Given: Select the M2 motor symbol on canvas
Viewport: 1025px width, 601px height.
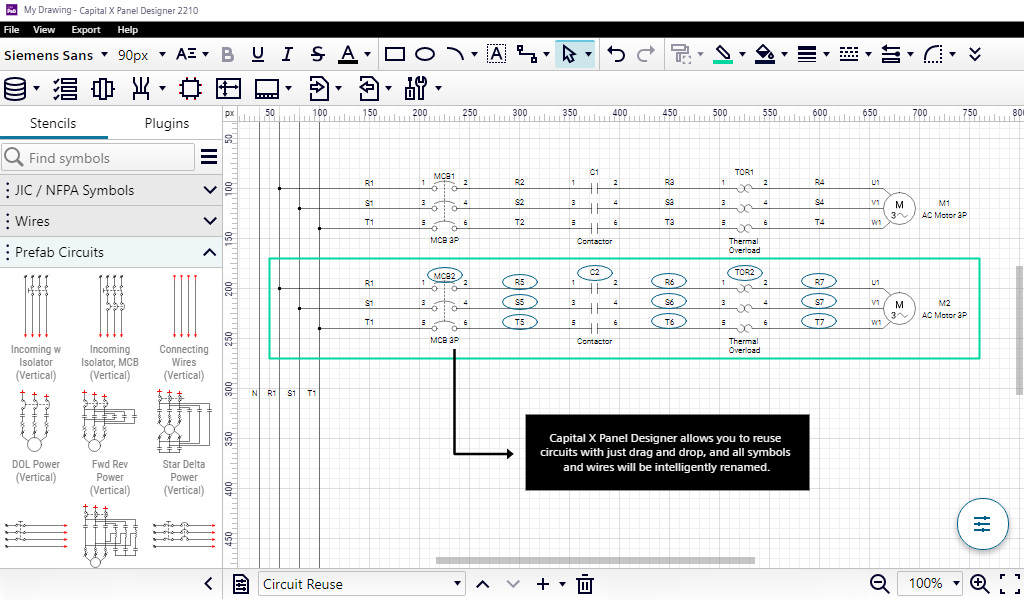Looking at the screenshot, I should (x=899, y=309).
